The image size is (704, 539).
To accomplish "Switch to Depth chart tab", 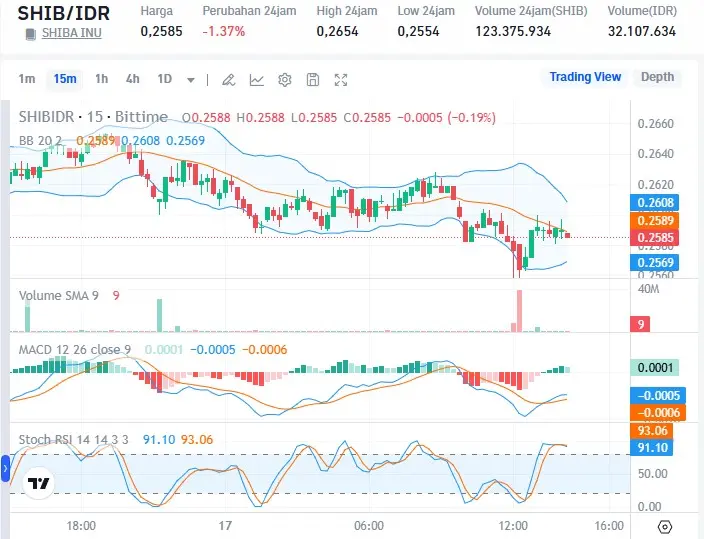I will [x=657, y=77].
